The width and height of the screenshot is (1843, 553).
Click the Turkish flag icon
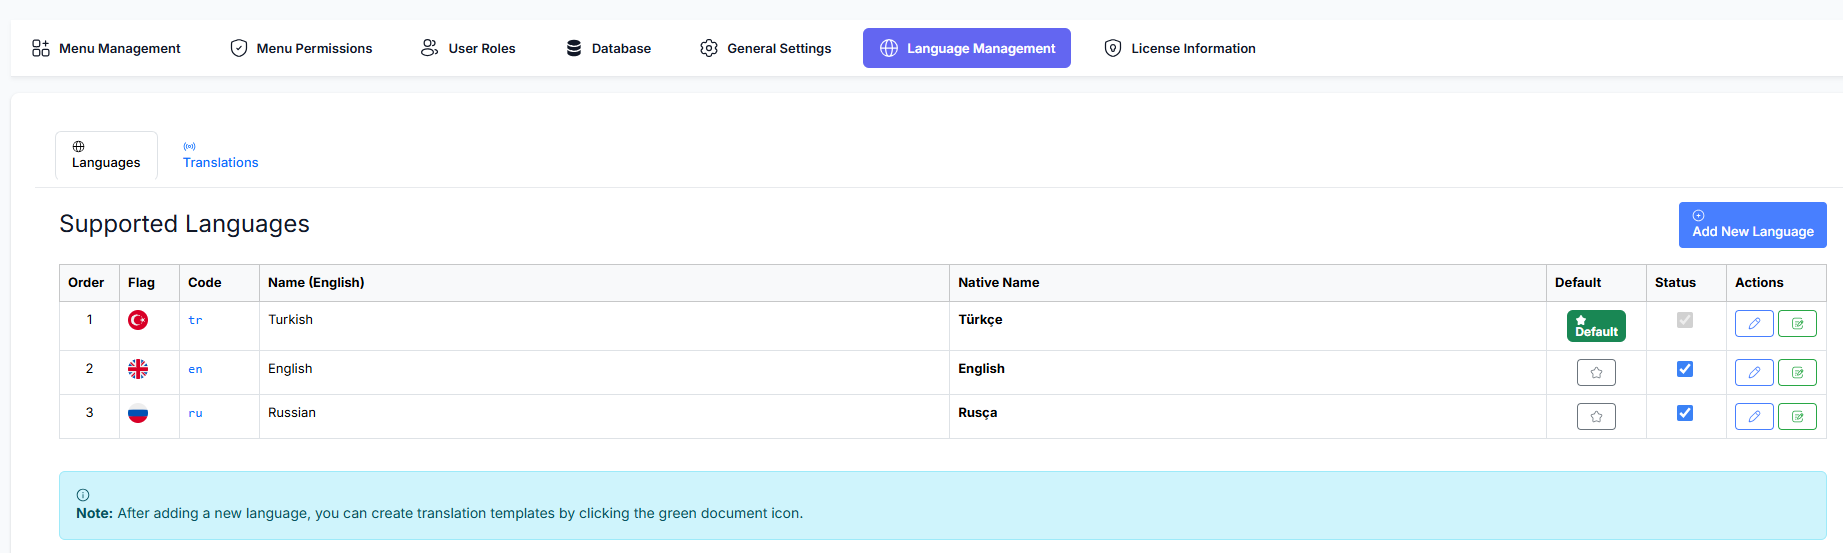138,320
